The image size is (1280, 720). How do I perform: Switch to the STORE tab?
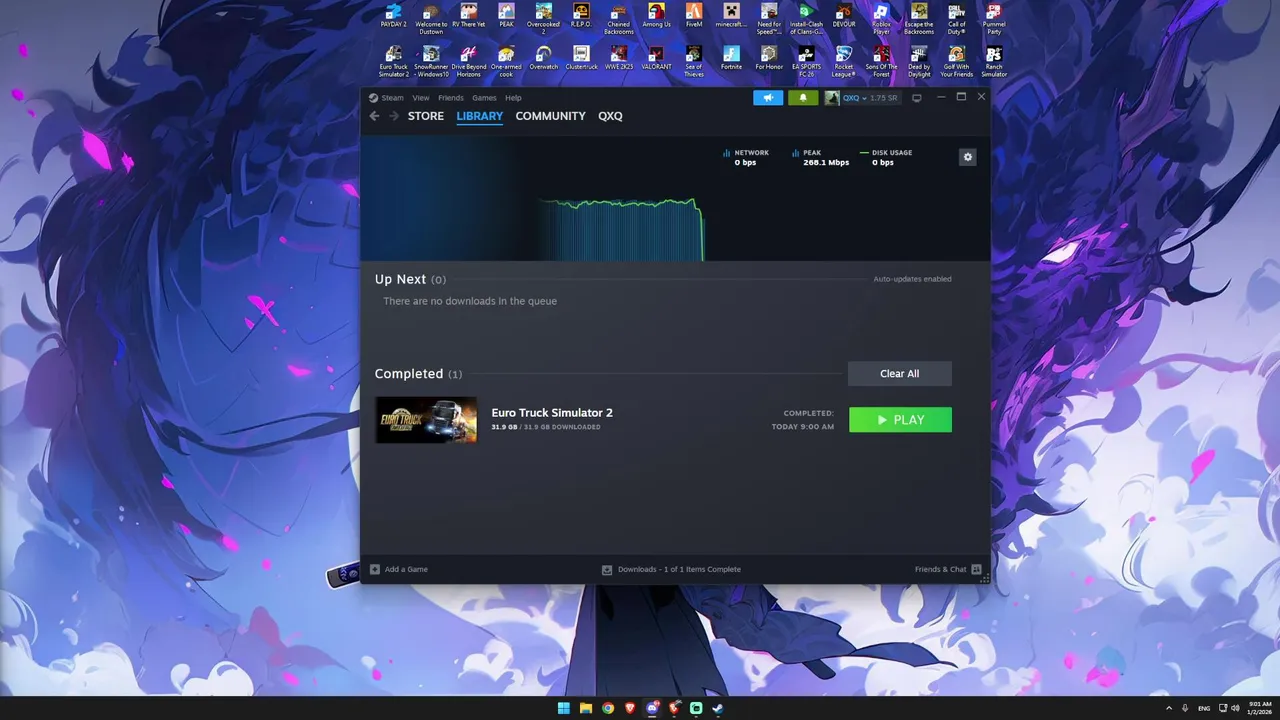click(426, 116)
